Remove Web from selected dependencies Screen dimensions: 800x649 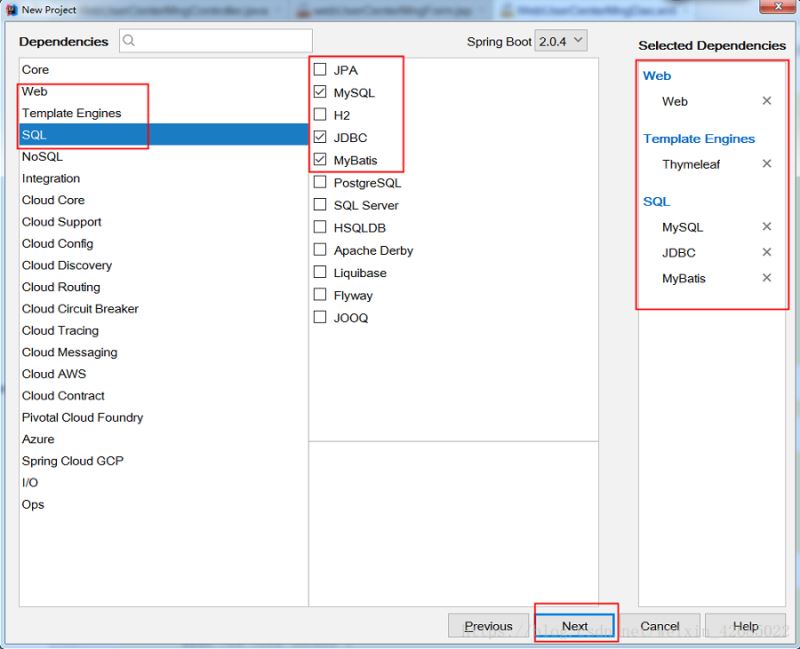coord(766,101)
